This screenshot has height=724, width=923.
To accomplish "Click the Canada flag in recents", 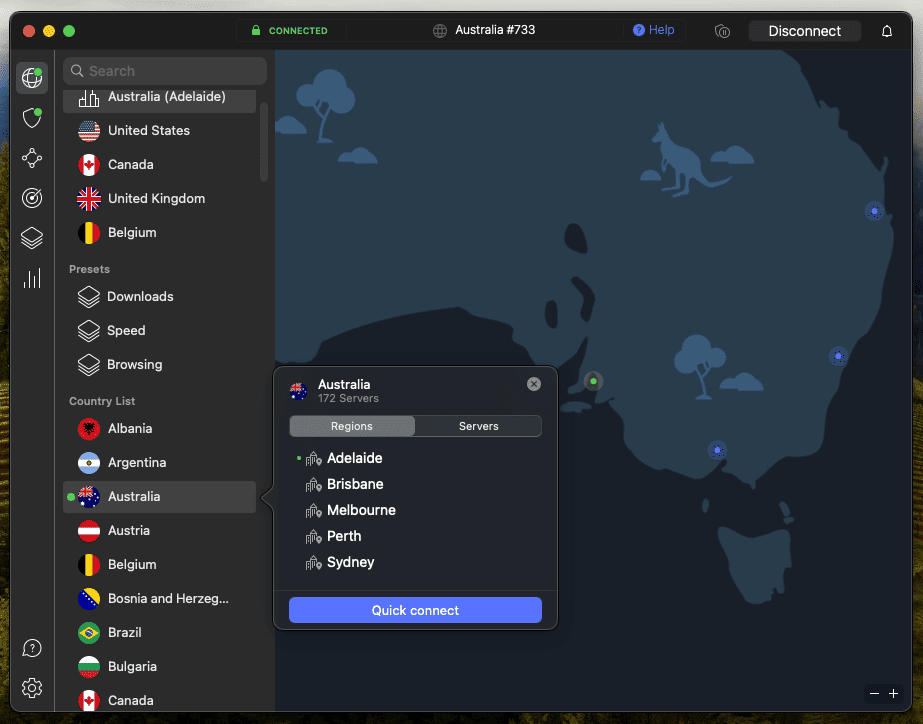I will 89,165.
